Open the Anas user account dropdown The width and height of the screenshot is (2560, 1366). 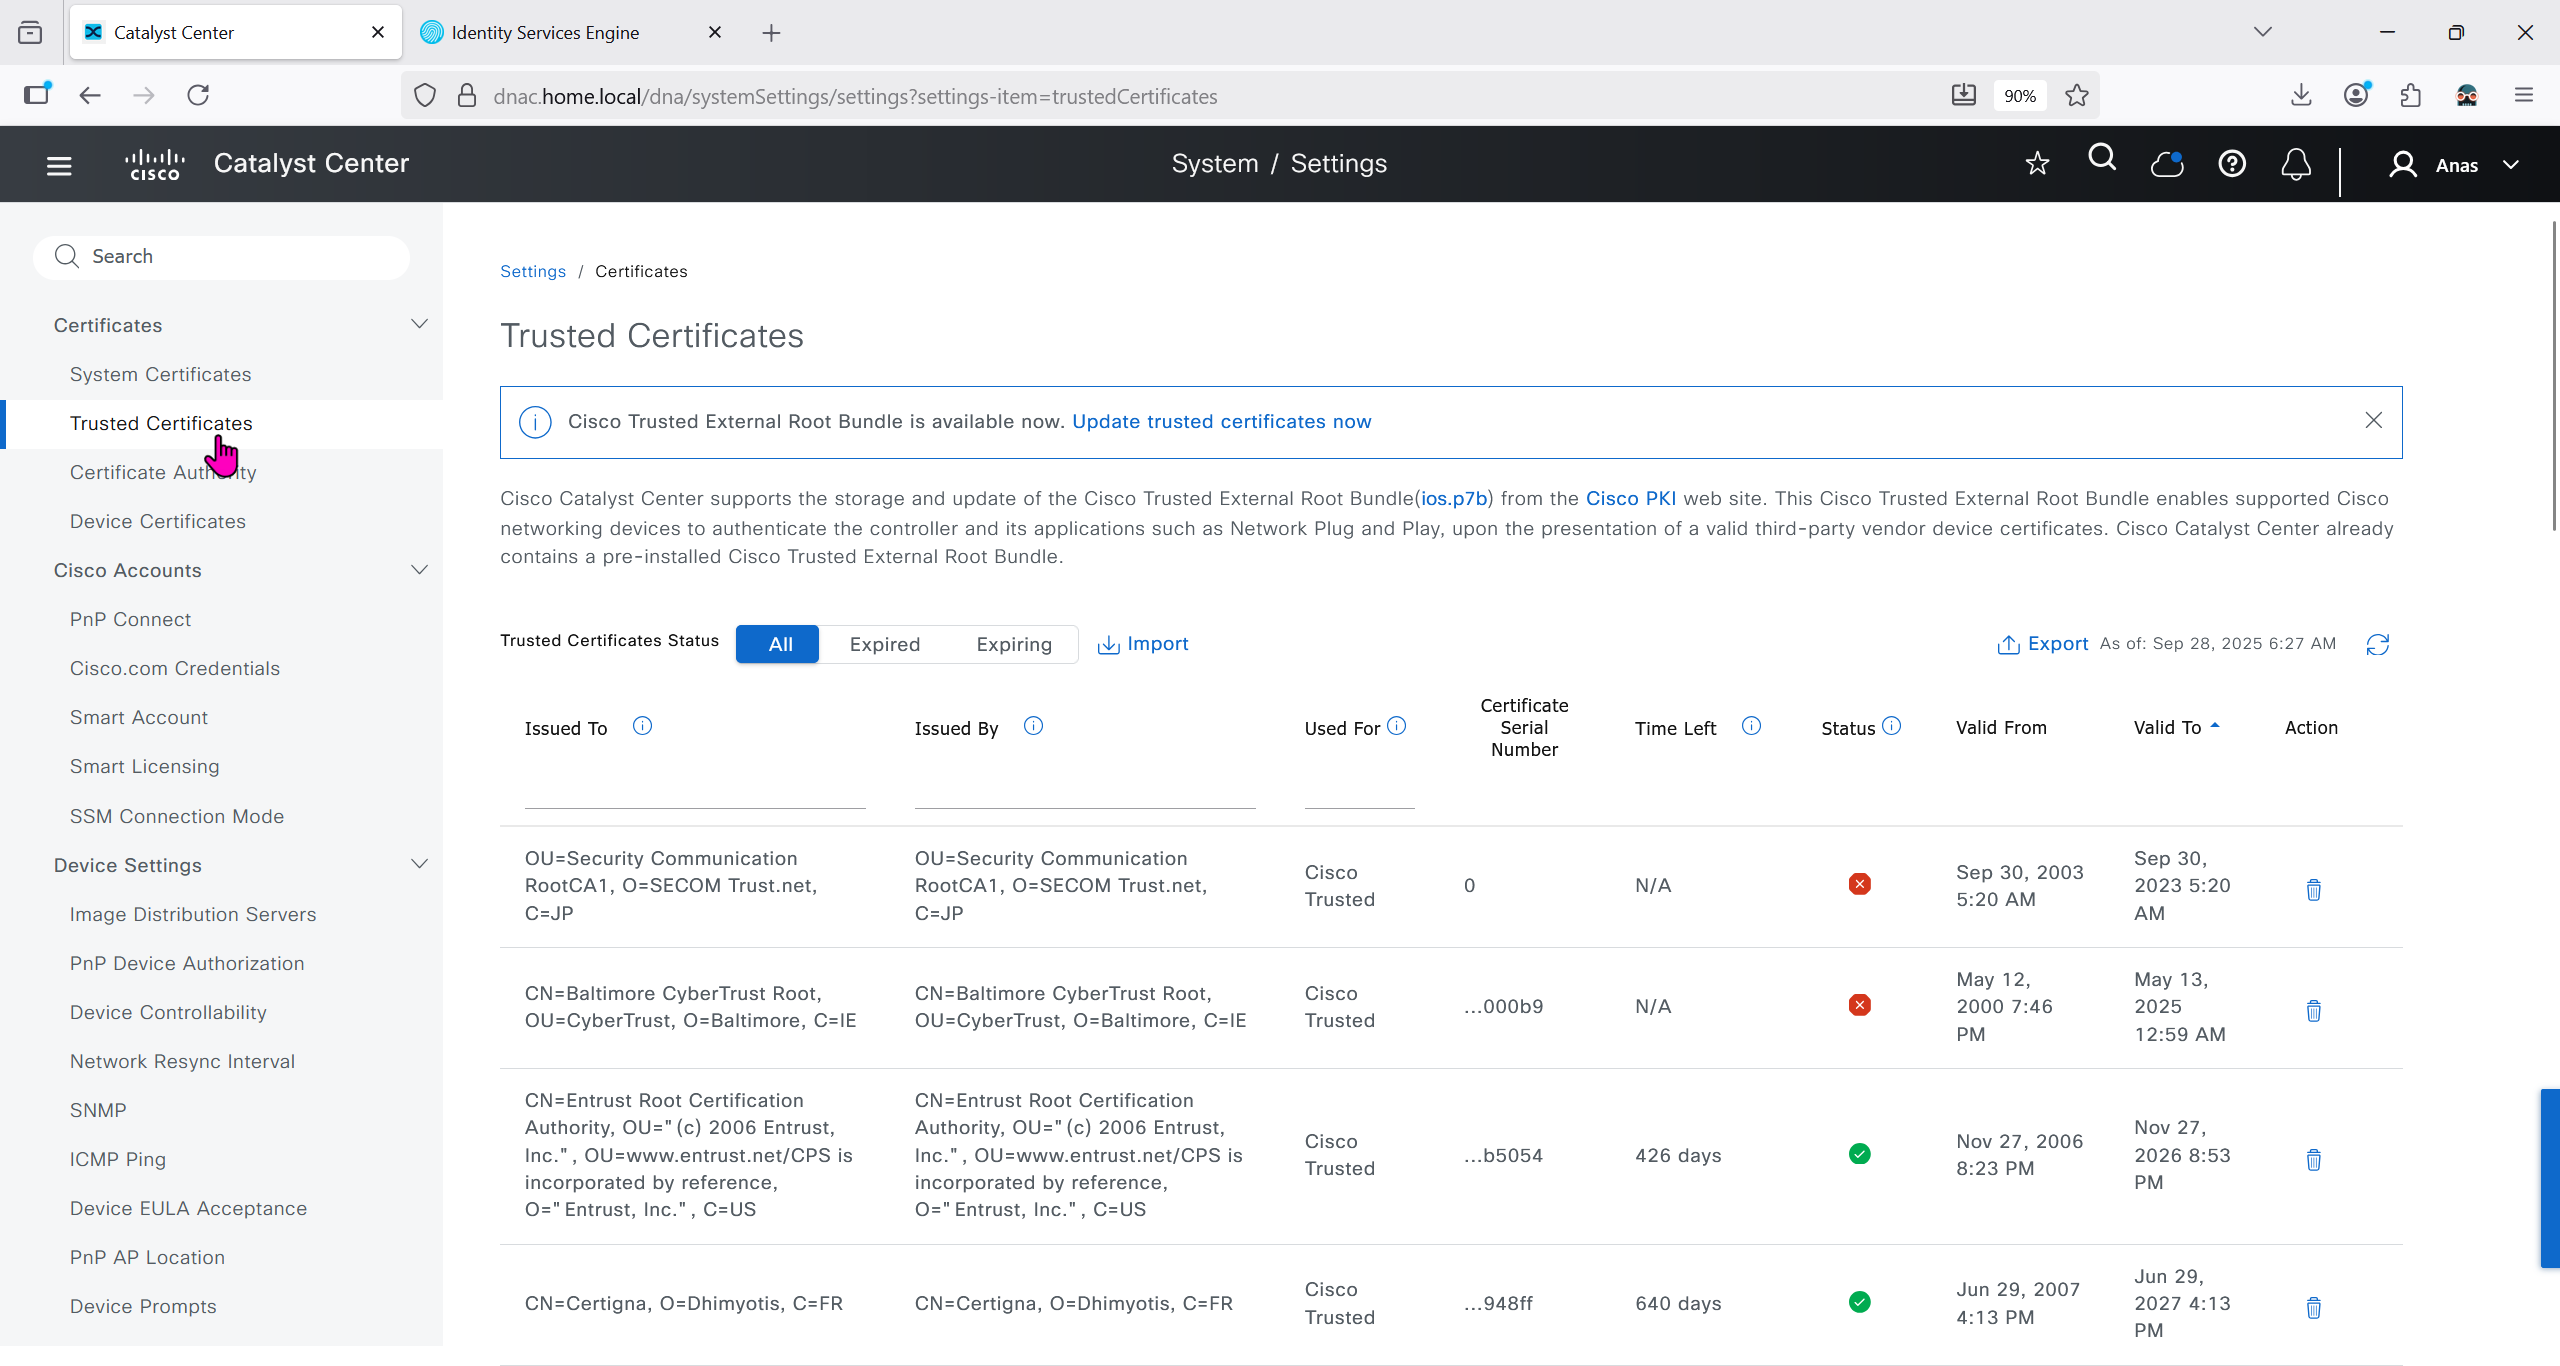pos(2455,165)
